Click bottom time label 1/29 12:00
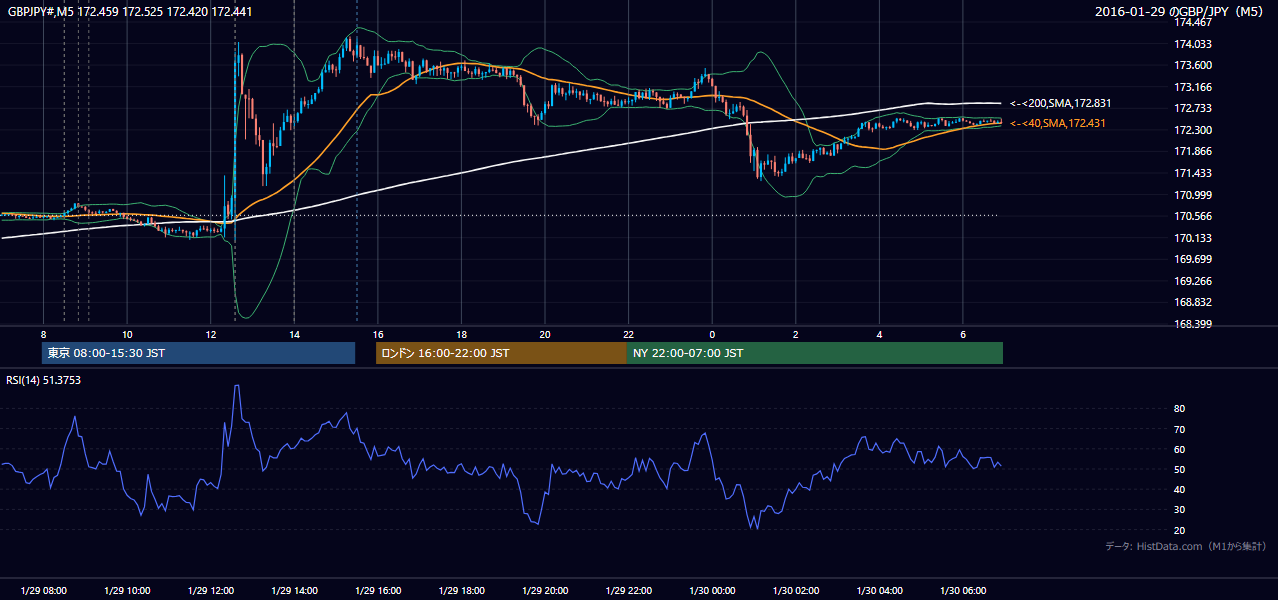This screenshot has width=1278, height=600. 210,591
